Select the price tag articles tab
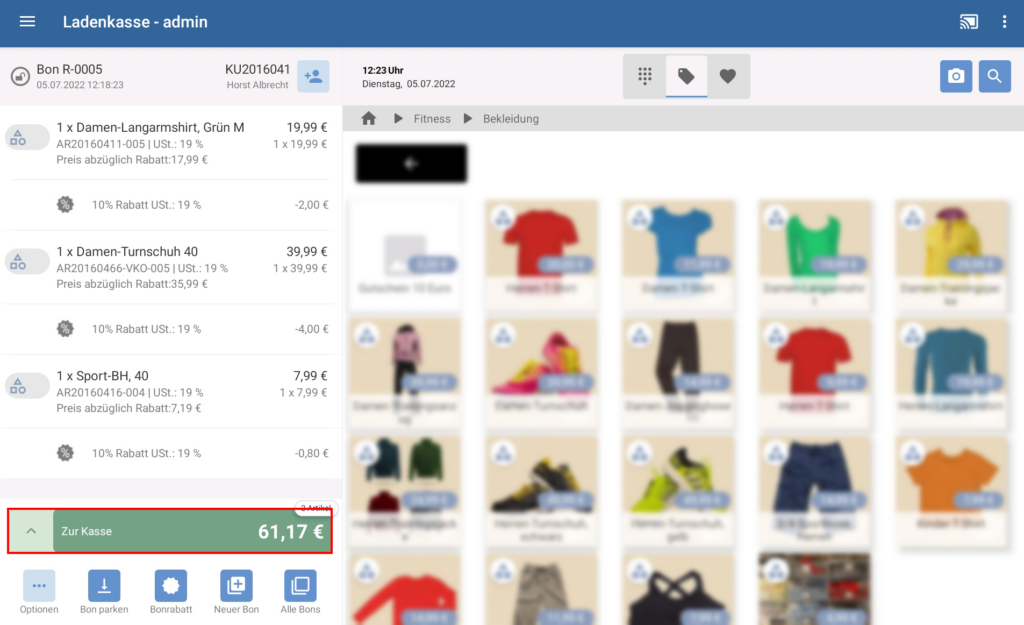The image size is (1024, 625). [686, 76]
